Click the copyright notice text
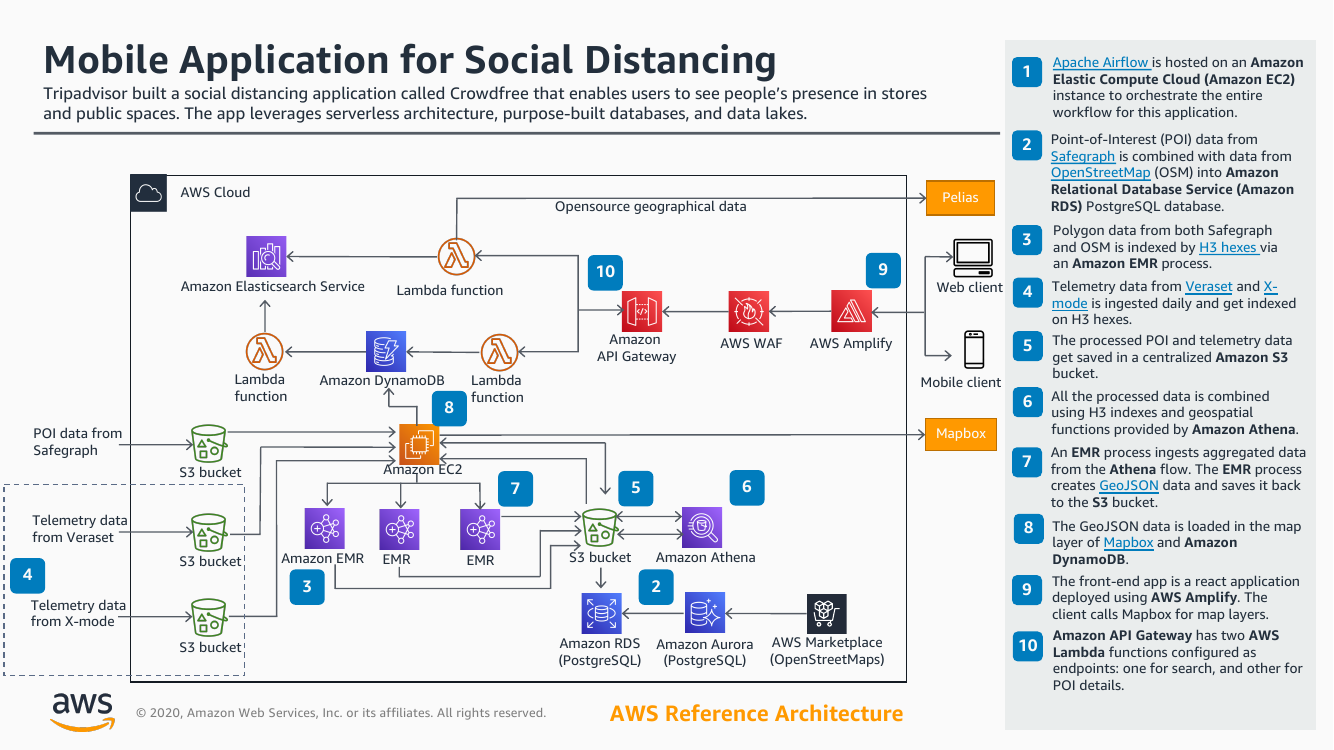The width and height of the screenshot is (1334, 750). tap(341, 713)
